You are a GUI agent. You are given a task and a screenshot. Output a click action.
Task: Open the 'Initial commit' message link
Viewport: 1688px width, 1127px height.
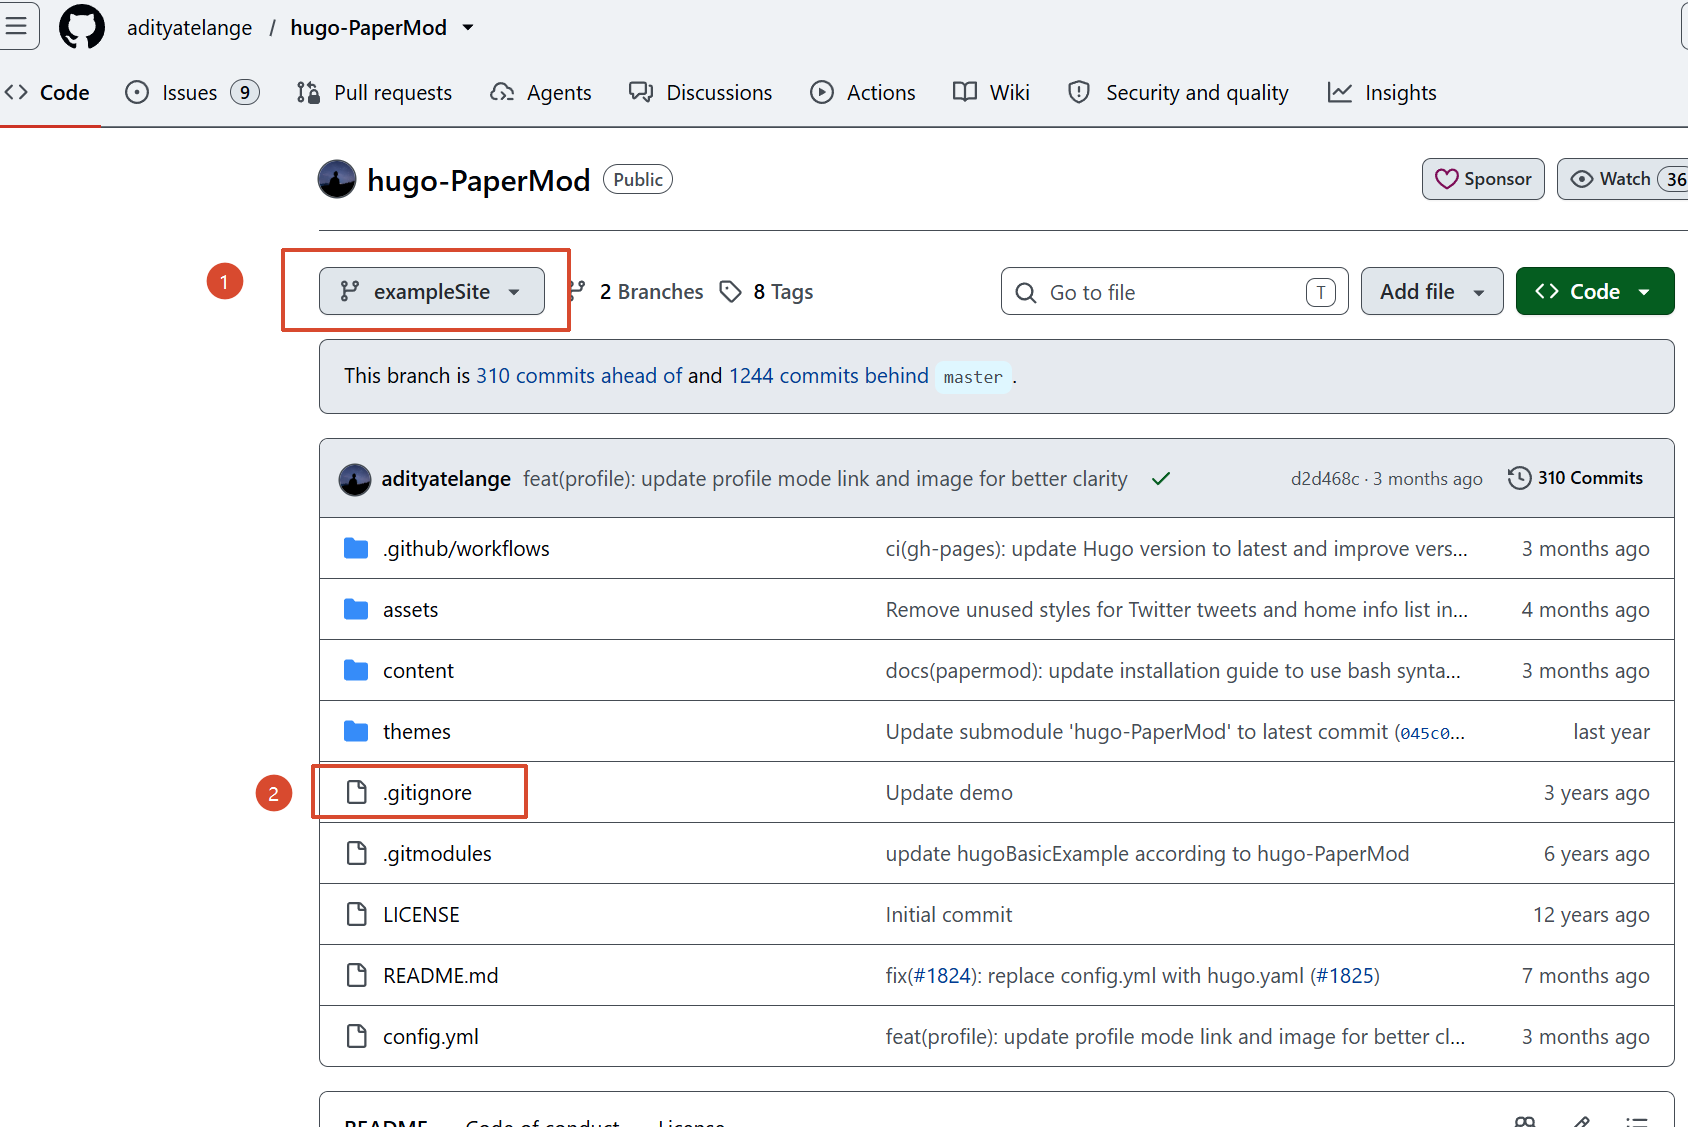pos(949,915)
